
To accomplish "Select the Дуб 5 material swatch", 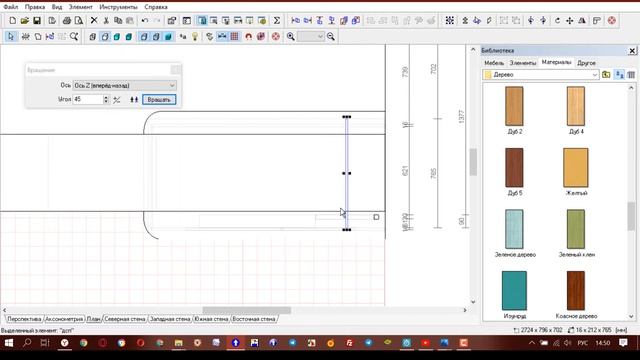I will [x=514, y=168].
